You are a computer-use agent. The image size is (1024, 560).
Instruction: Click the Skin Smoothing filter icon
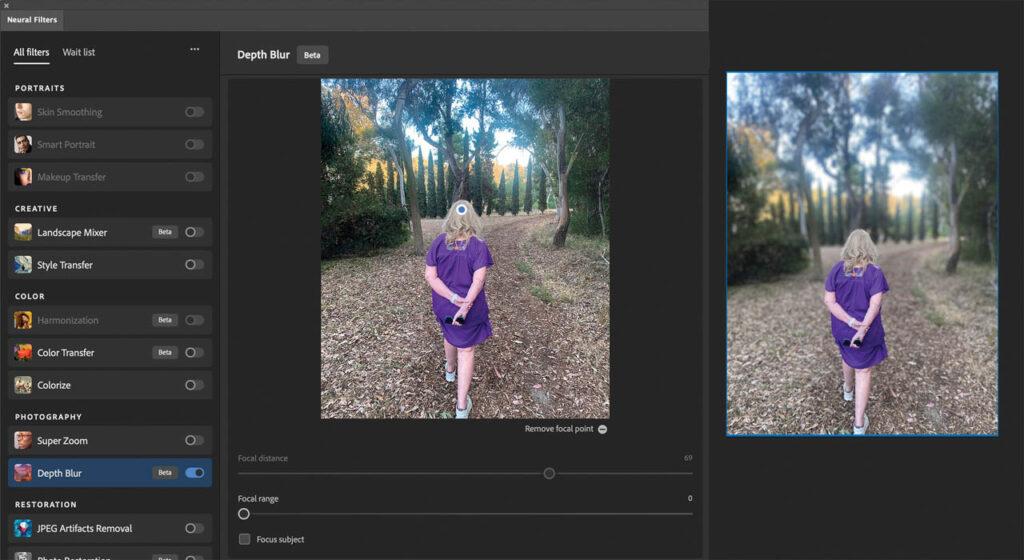pos(23,112)
